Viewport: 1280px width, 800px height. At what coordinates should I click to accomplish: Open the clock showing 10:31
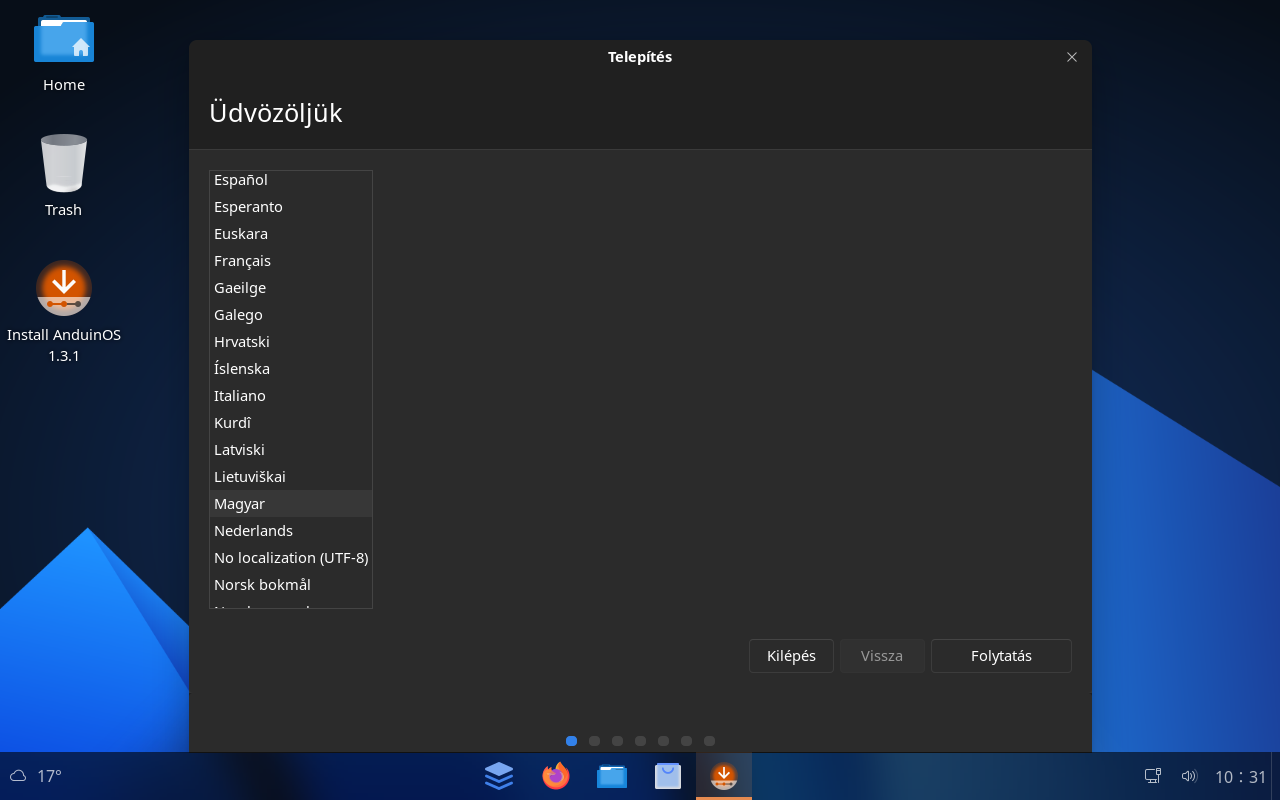1241,777
